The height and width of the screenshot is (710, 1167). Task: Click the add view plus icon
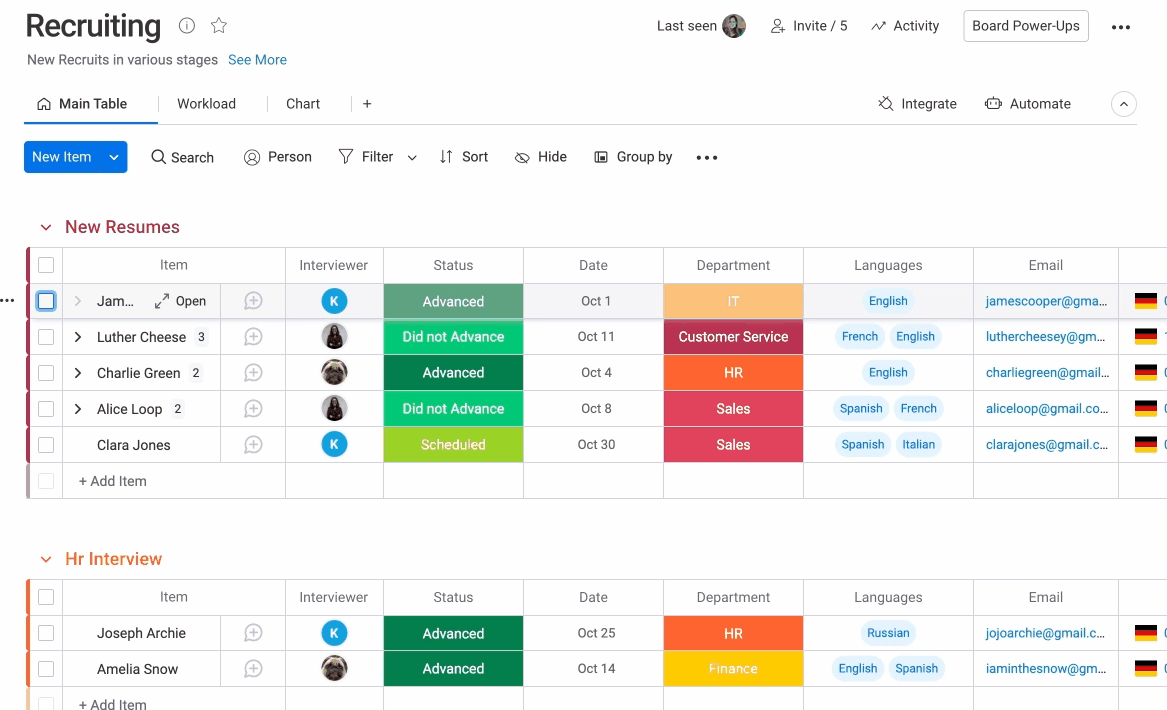pos(367,104)
